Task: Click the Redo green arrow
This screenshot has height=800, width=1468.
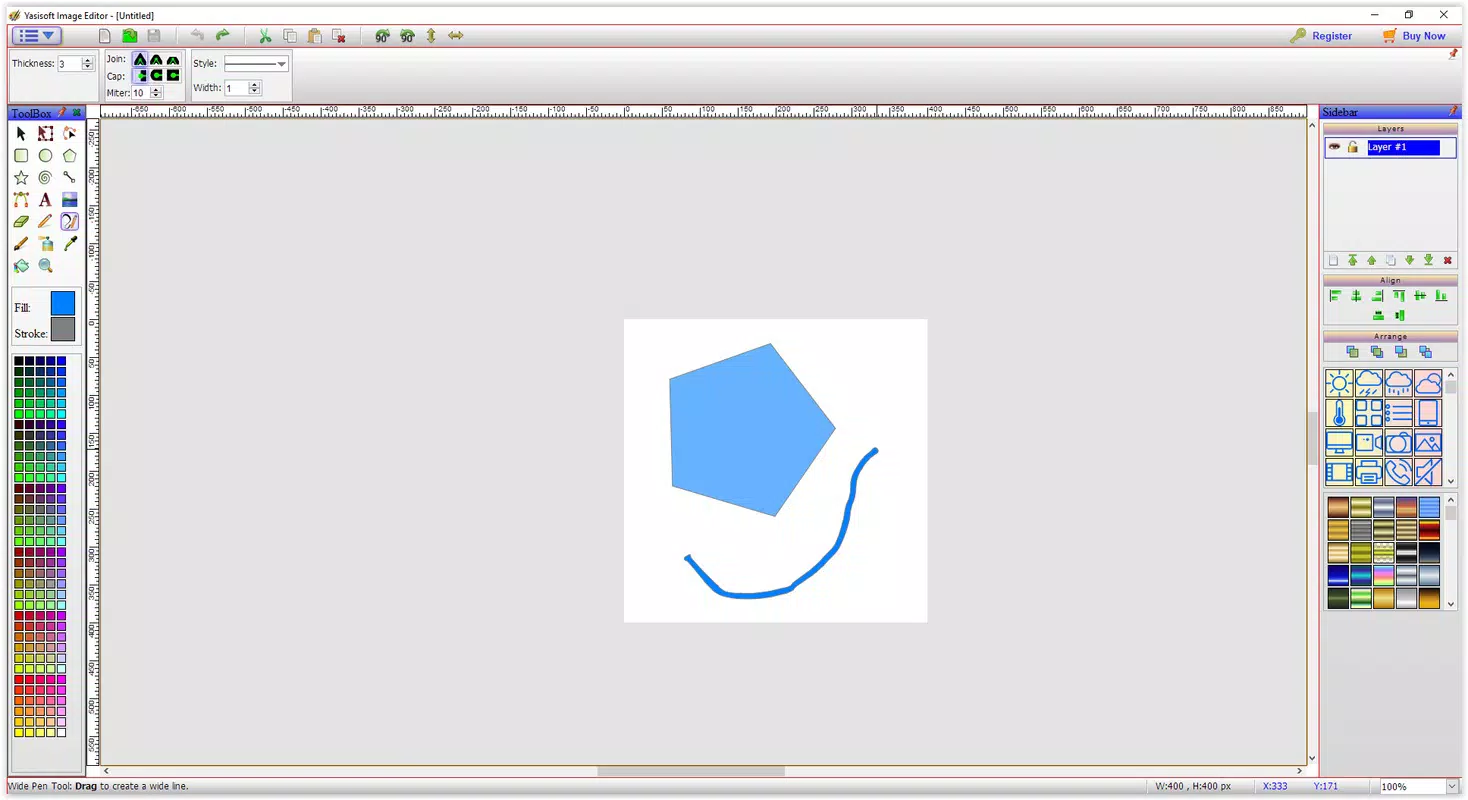Action: [222, 35]
